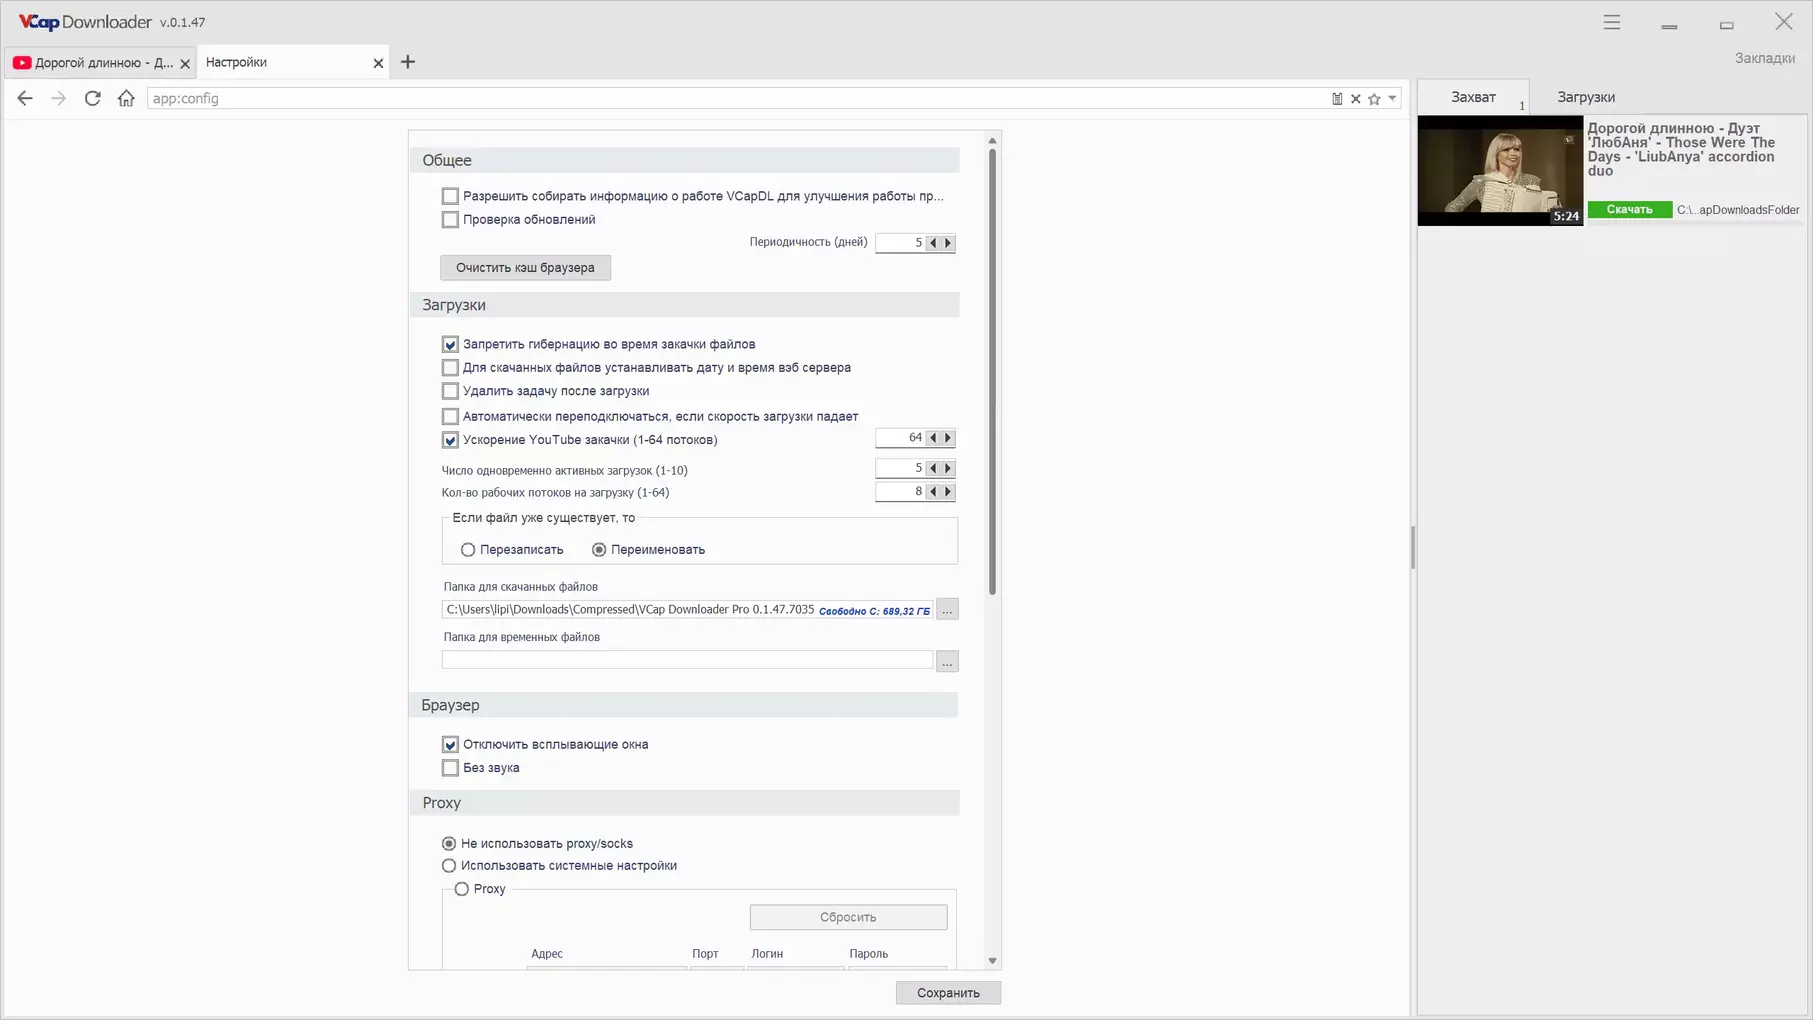Click Очистить кэш браузера button
The width and height of the screenshot is (1813, 1020).
pyautogui.click(x=525, y=268)
